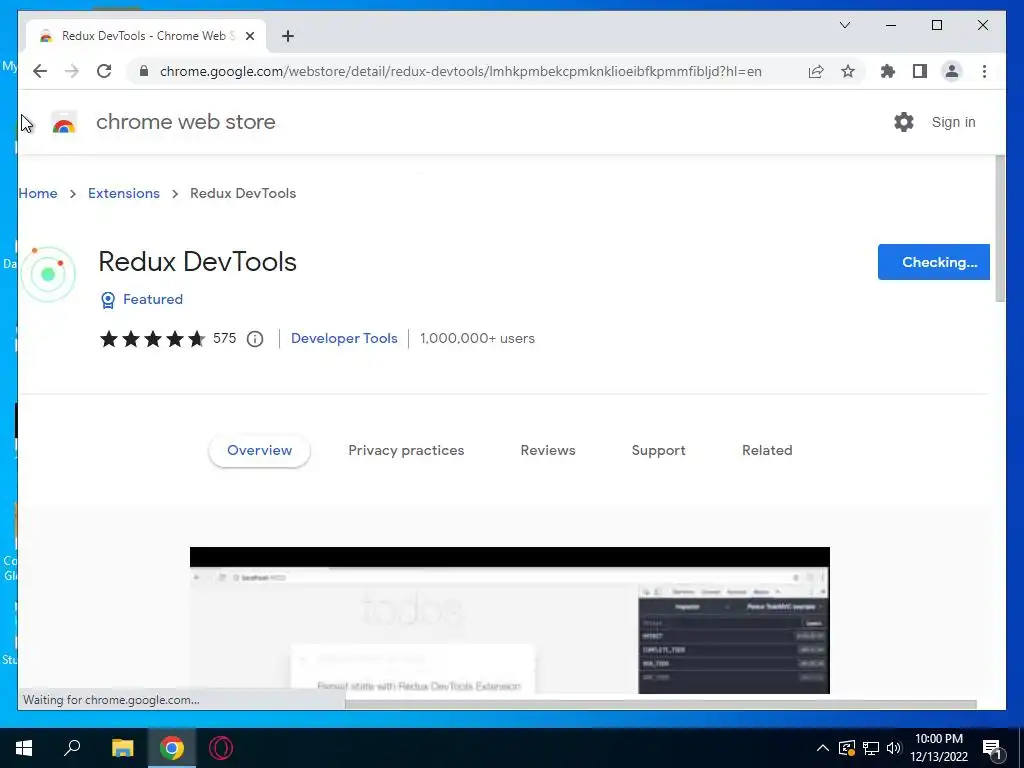Screen dimensions: 1024x768
Task: Open Windows taskbar search
Action: tap(72, 748)
